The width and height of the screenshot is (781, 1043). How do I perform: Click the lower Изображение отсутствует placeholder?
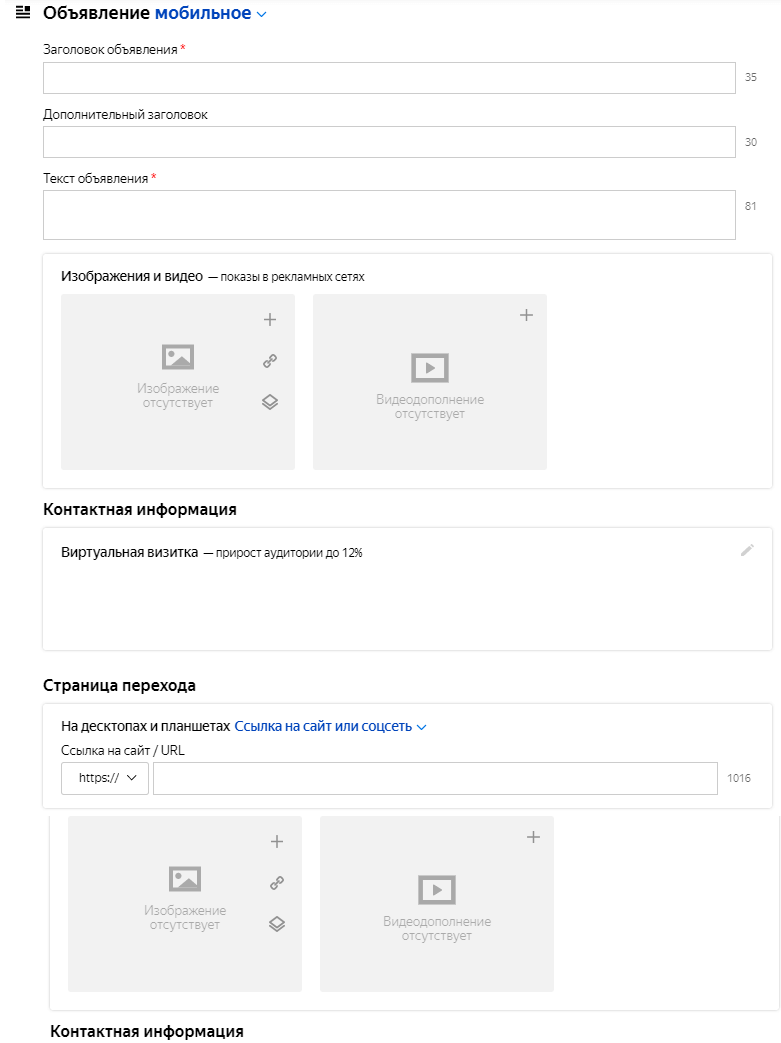(185, 899)
